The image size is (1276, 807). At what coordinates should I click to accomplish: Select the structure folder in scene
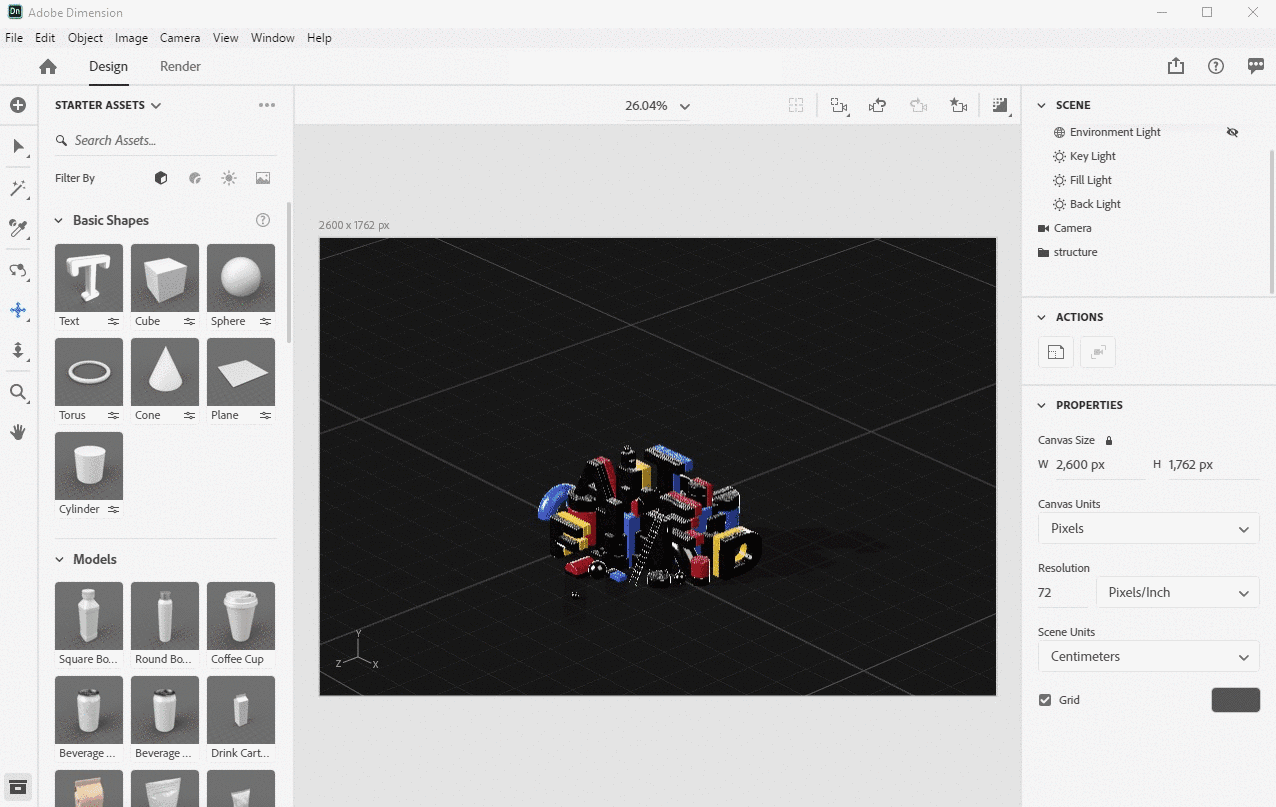coord(1075,252)
